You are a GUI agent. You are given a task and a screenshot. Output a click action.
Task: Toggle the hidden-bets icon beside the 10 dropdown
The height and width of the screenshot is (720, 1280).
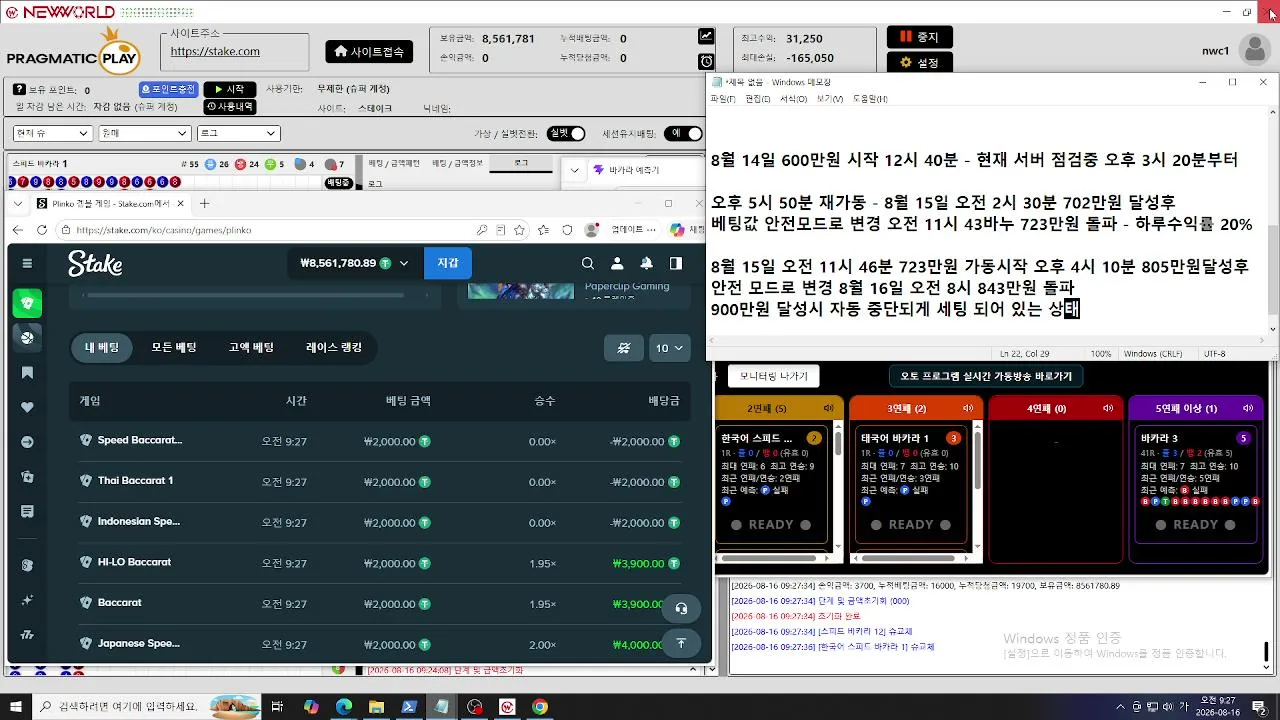(624, 348)
